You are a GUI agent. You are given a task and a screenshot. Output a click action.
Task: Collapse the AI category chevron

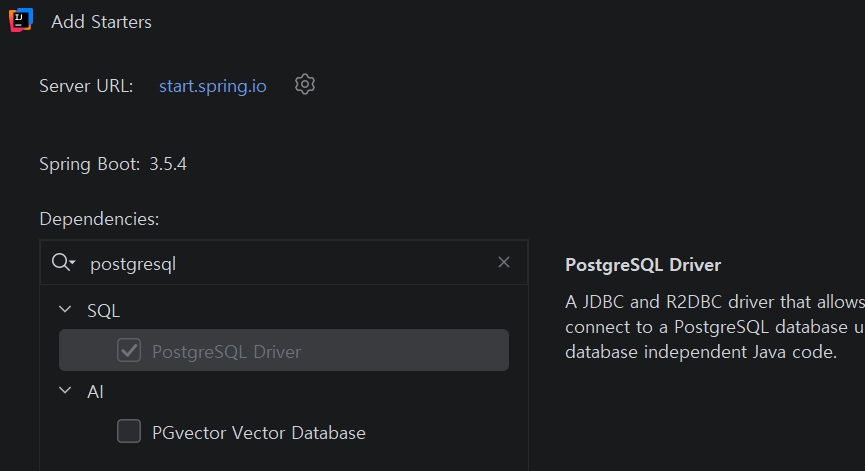coord(66,391)
